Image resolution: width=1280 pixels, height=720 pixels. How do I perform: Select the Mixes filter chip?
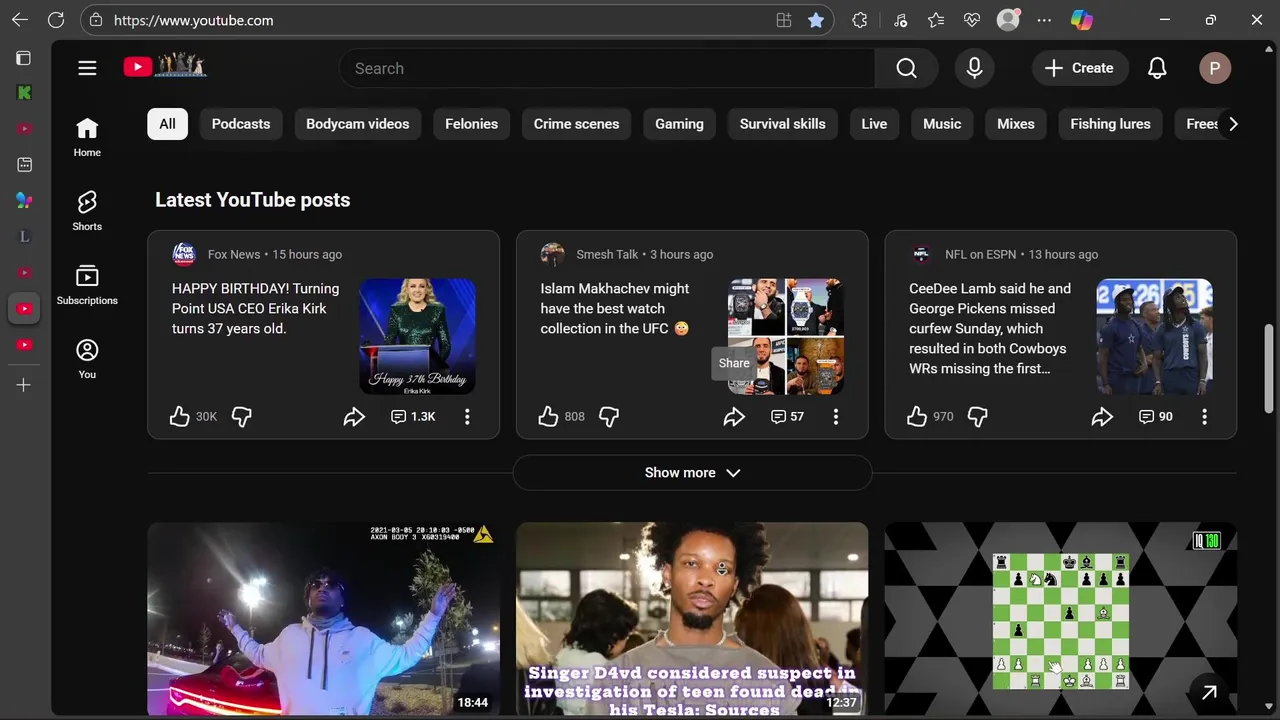[x=1015, y=124]
